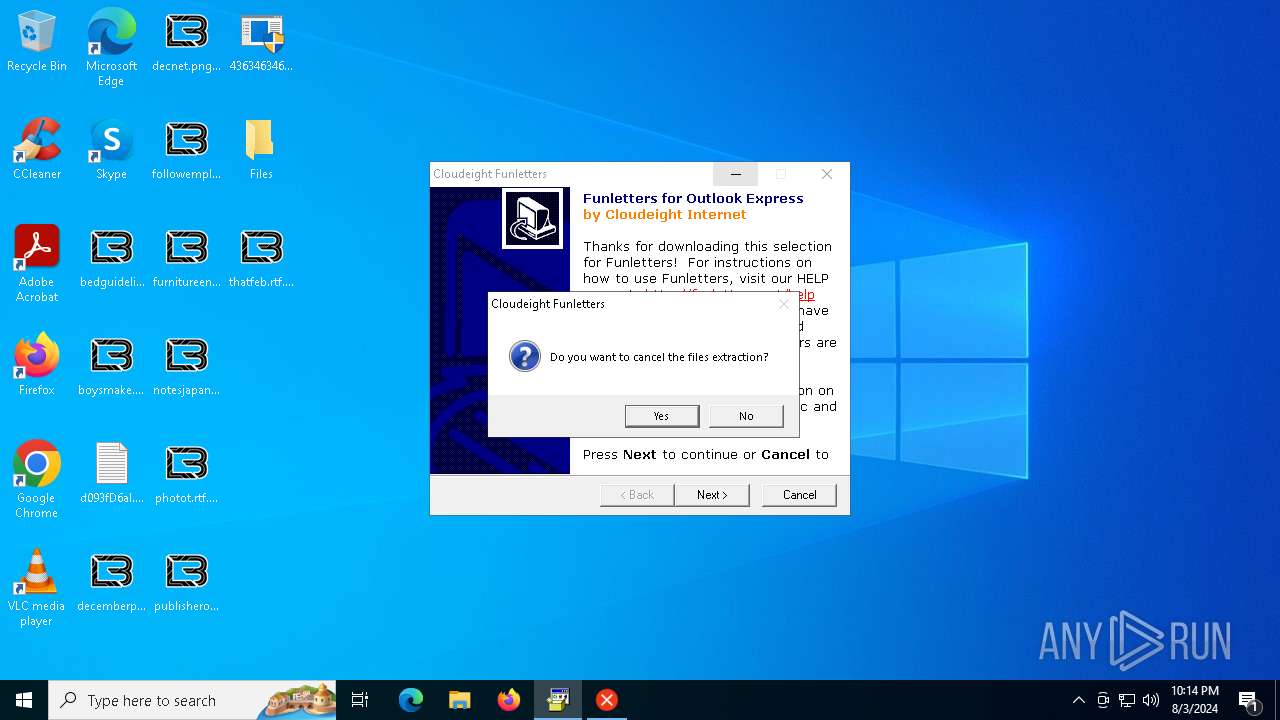Select the followempl desktop file
Viewport: 1280px width, 720px height.
(186, 151)
